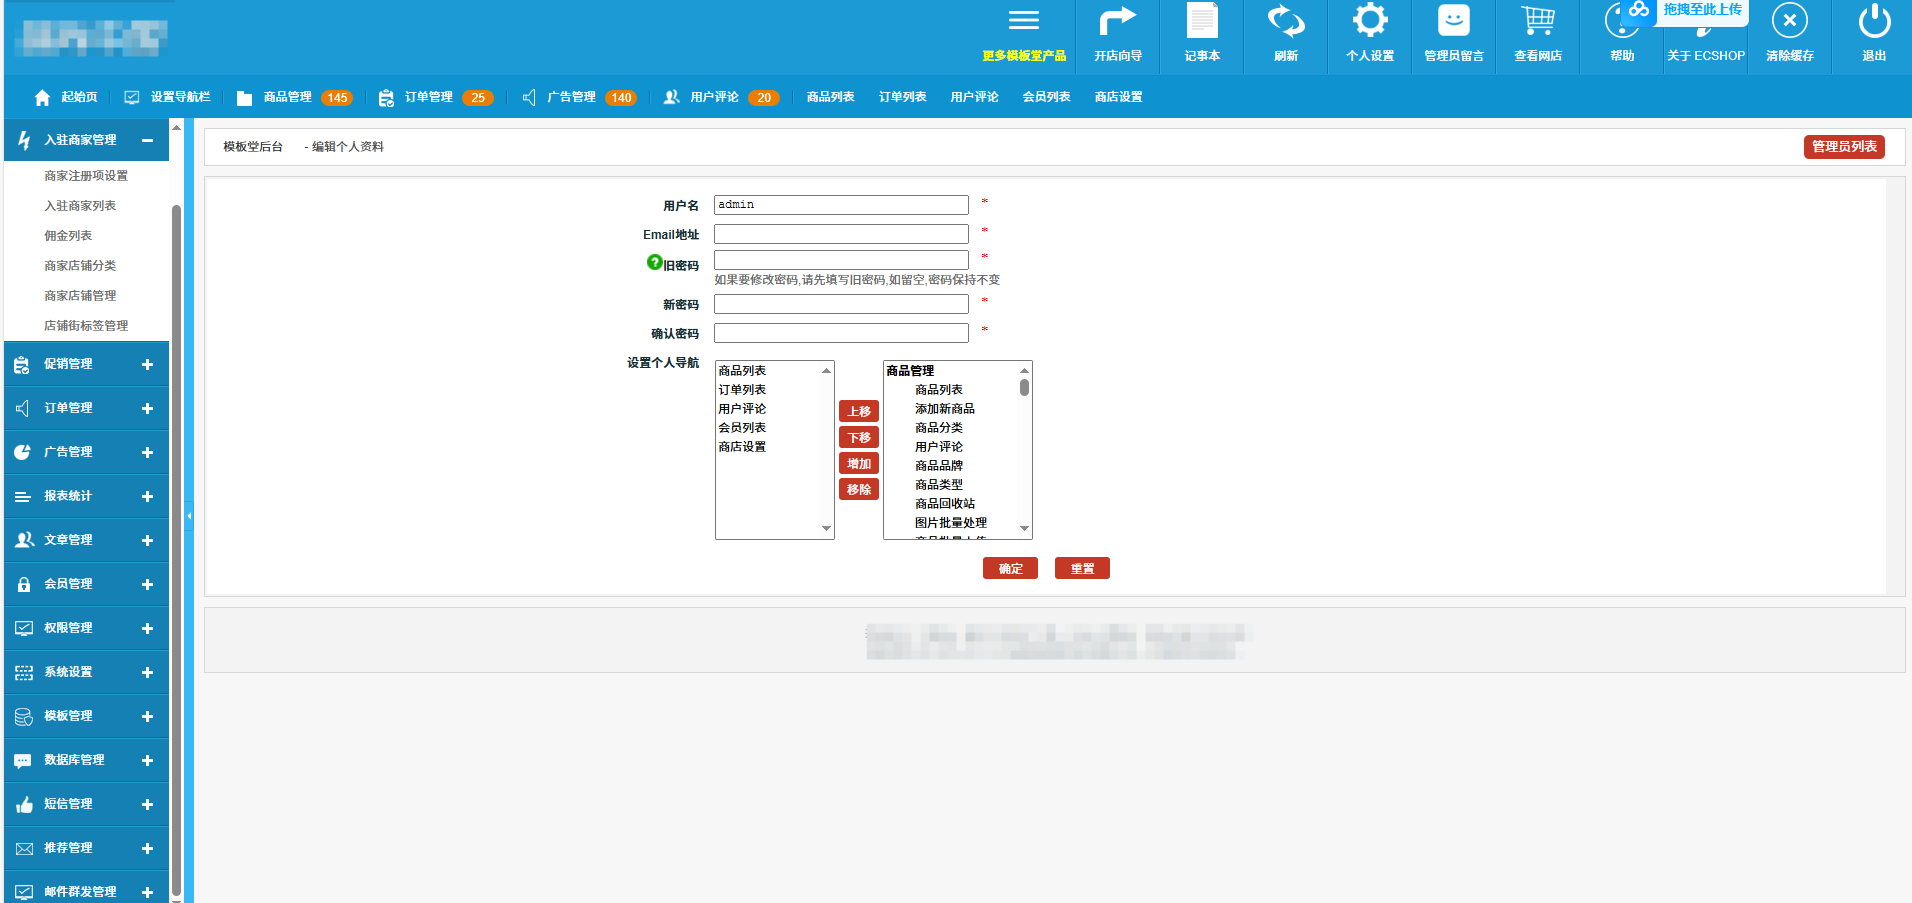Open the Notepad (记事本) icon

tap(1202, 24)
